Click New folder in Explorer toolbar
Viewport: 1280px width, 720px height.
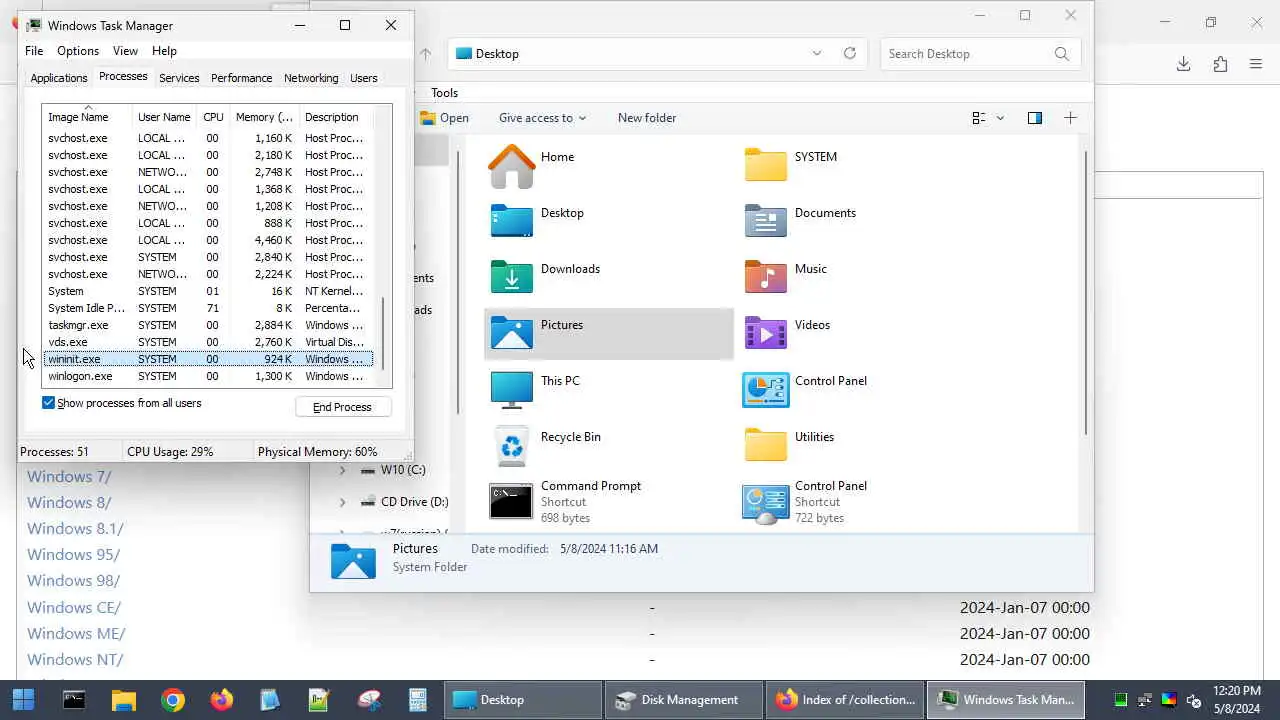pyautogui.click(x=647, y=118)
